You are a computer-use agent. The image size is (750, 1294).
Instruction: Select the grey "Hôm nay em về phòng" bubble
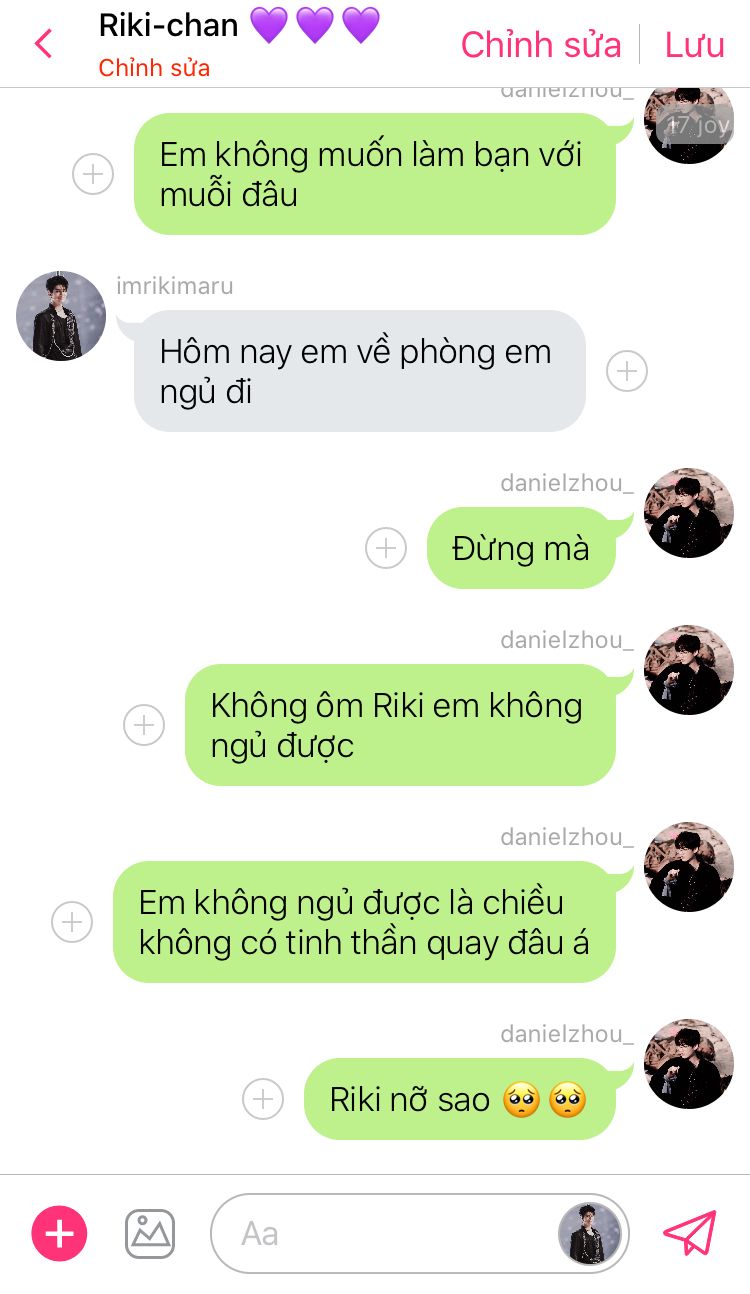tap(360, 371)
